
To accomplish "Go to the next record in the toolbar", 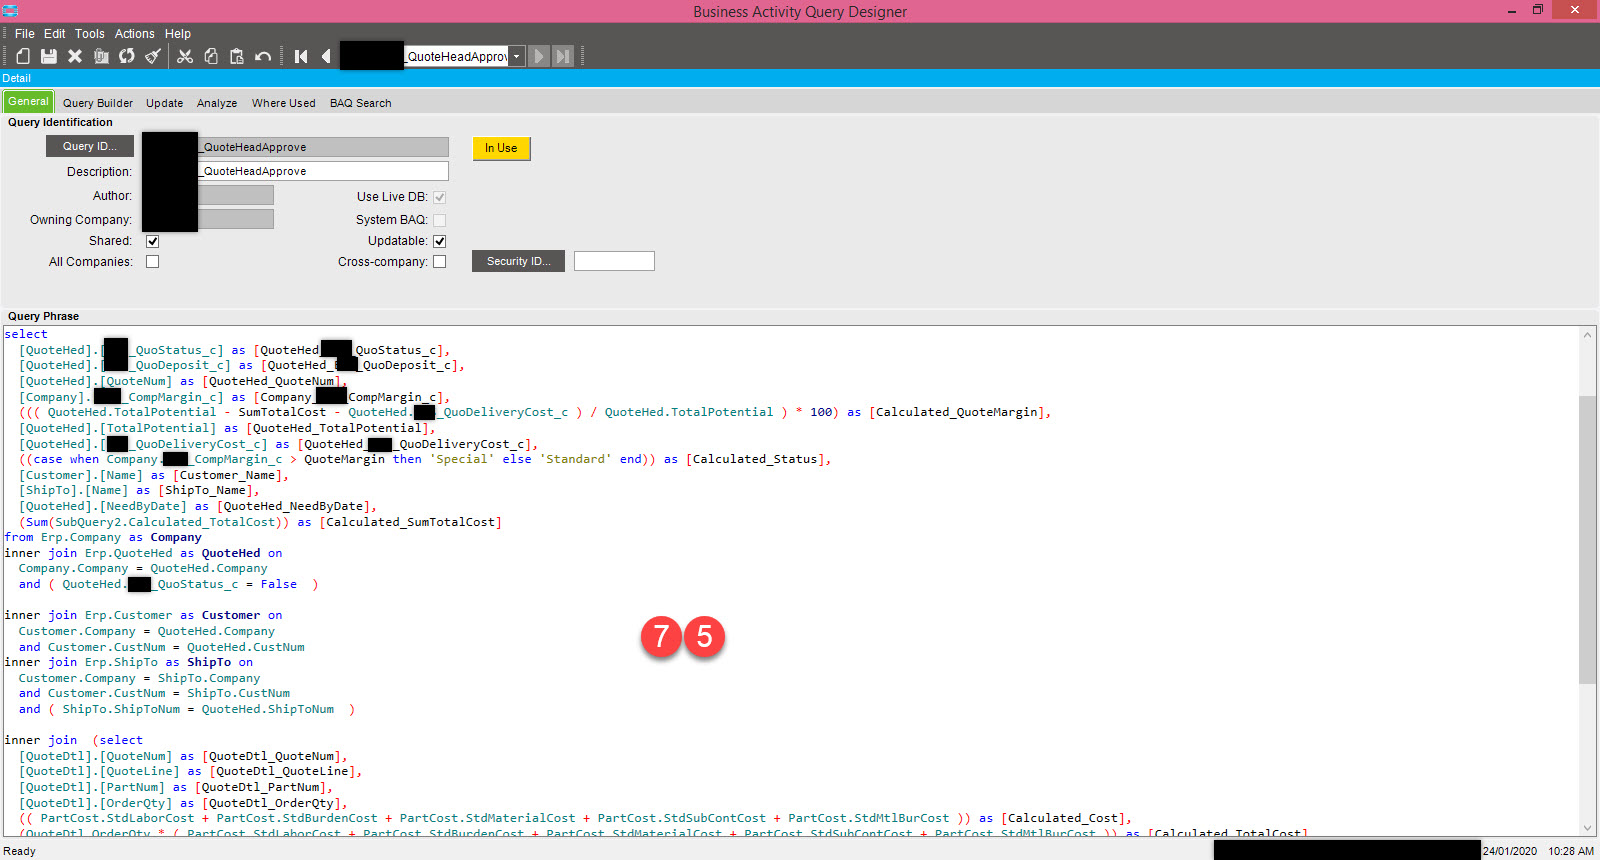I will 538,56.
